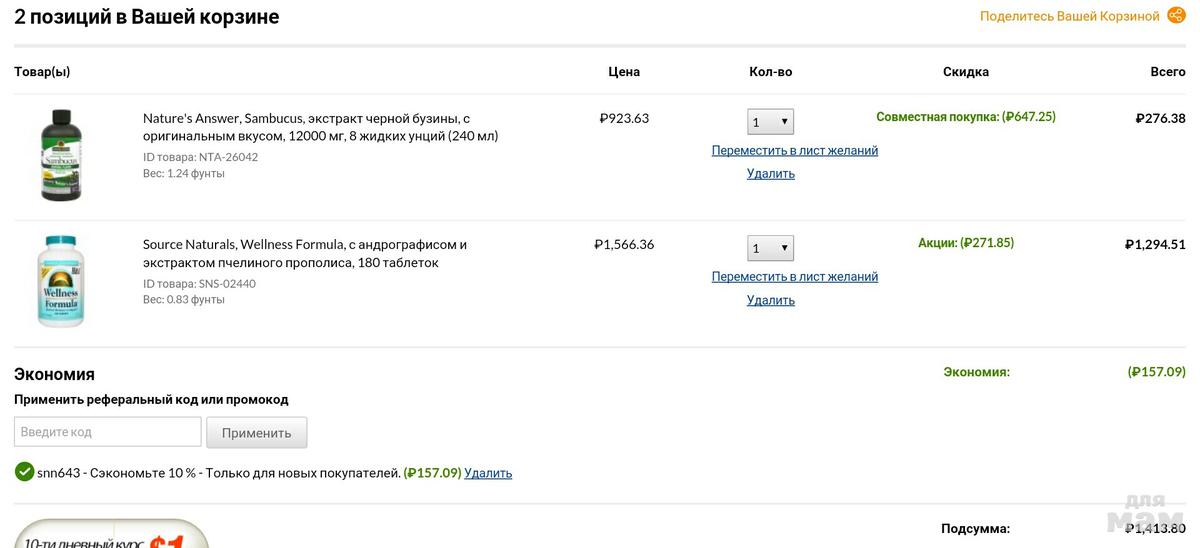The image size is (1200, 548).
Task: Delete Wellness Formula from the cart
Action: (x=770, y=300)
